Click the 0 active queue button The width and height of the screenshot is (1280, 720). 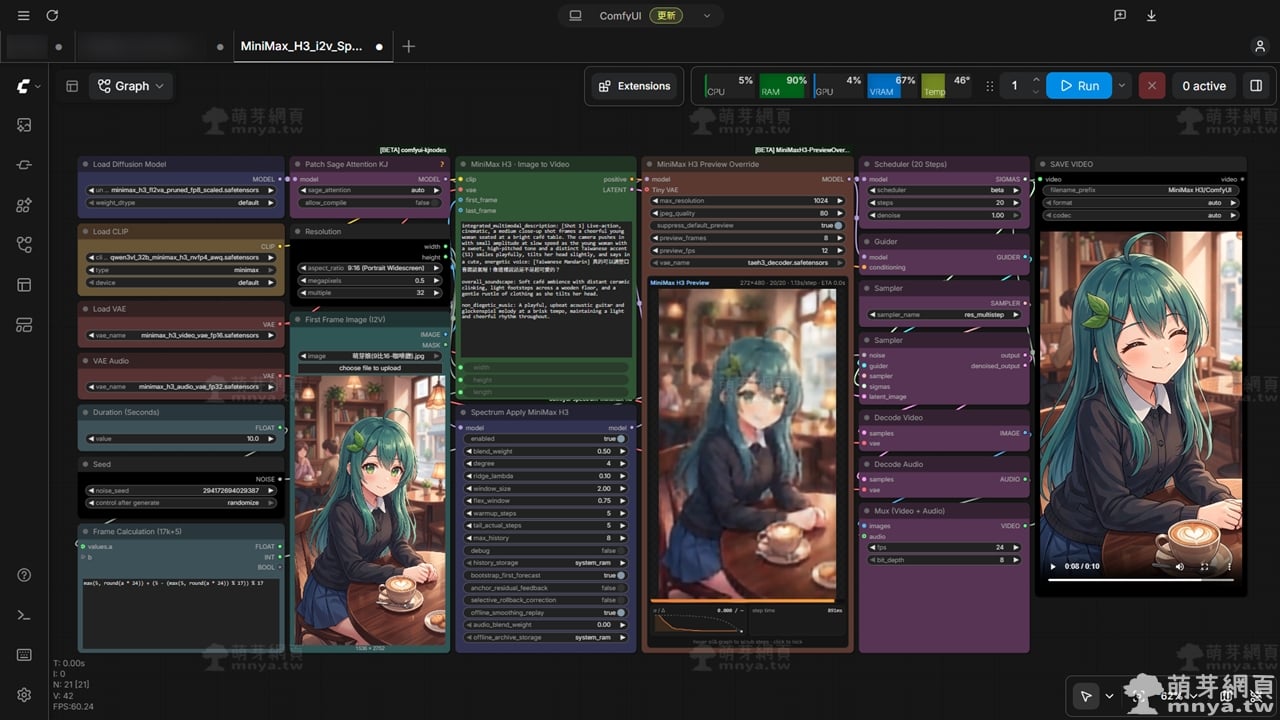coord(1204,86)
